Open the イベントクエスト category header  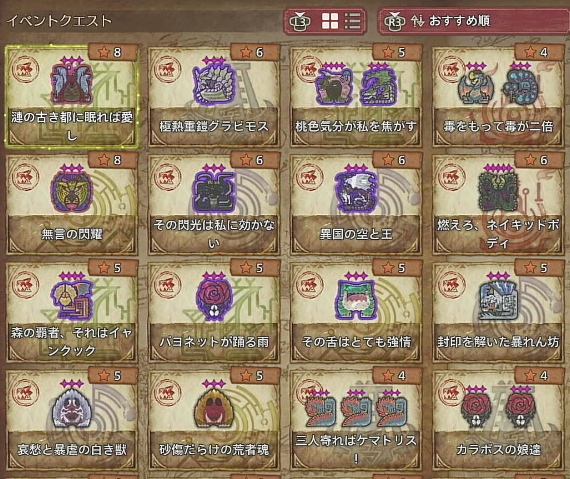click(59, 21)
